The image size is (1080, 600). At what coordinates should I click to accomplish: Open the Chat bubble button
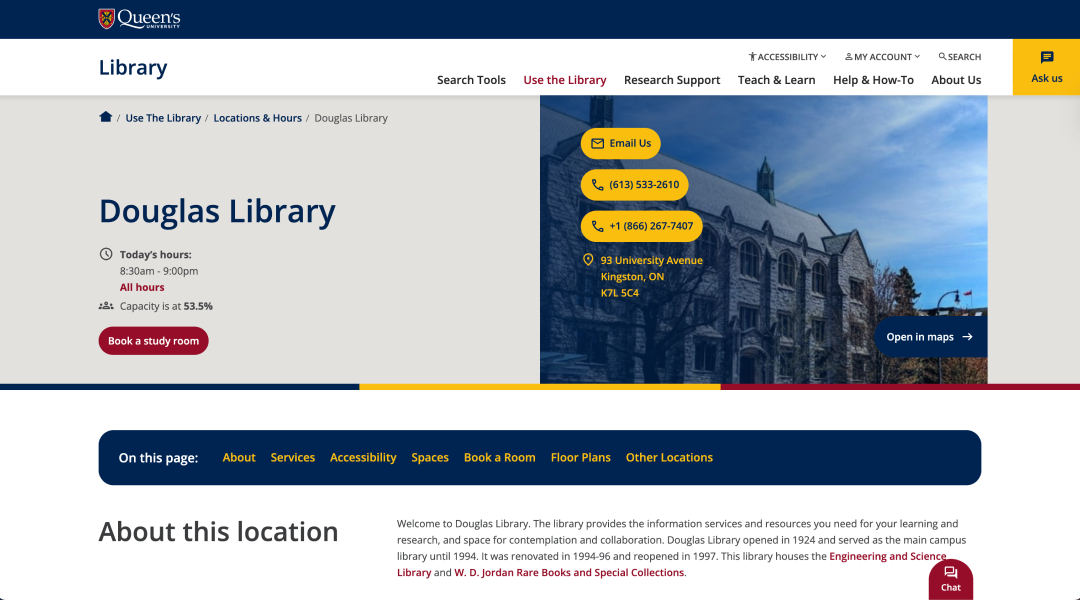[950, 579]
